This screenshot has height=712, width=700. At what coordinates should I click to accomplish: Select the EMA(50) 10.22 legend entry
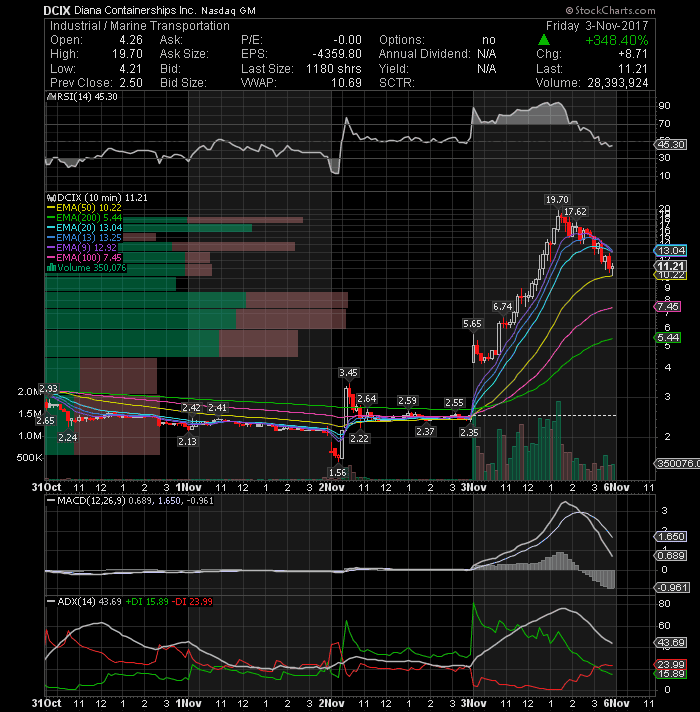coord(84,208)
